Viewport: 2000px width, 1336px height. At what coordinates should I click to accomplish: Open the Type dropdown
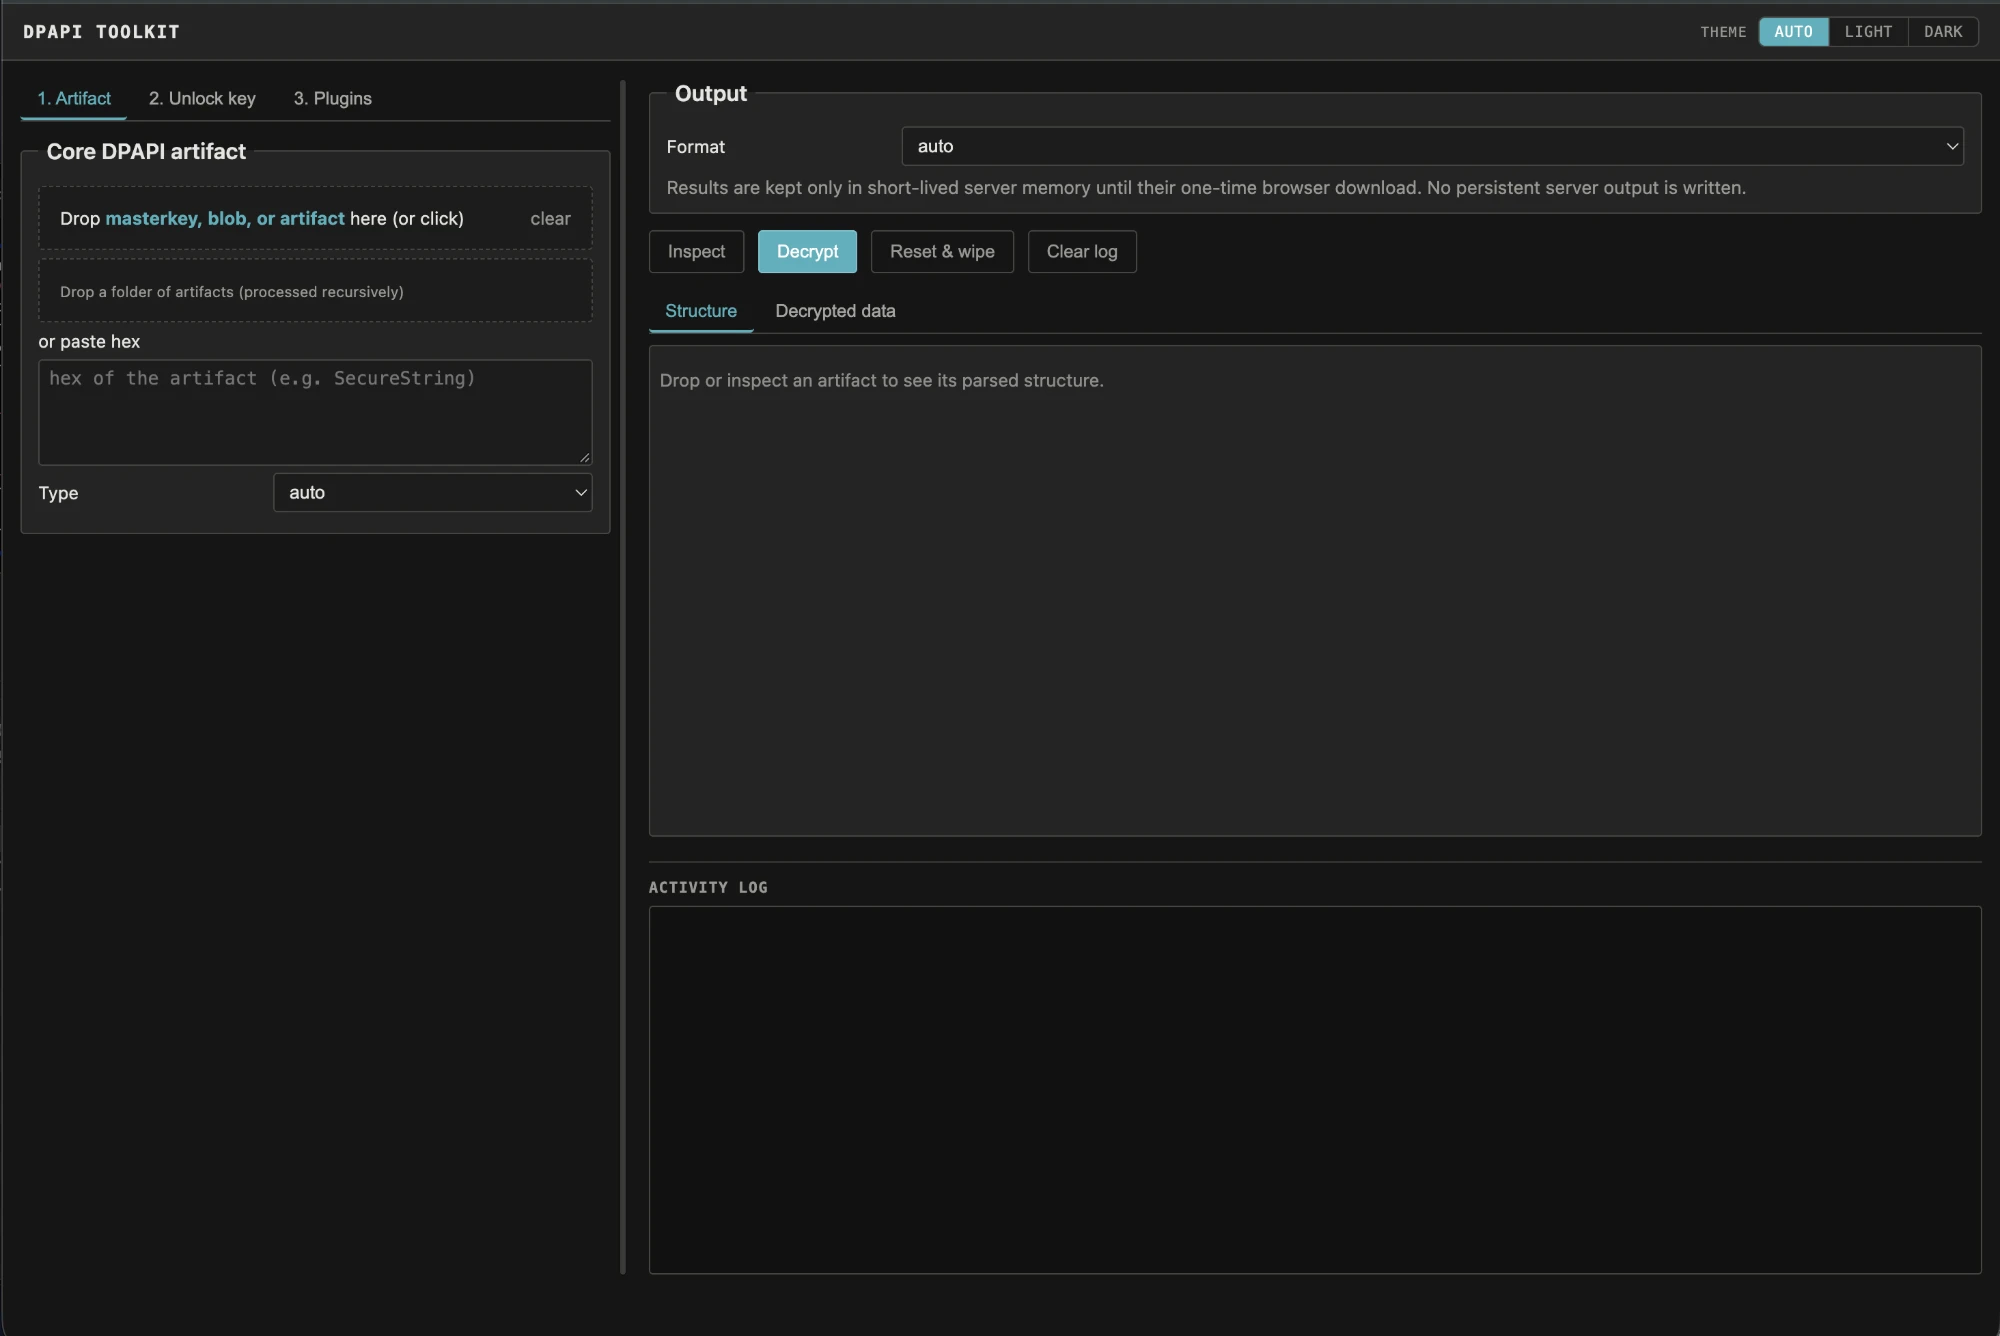(x=432, y=492)
